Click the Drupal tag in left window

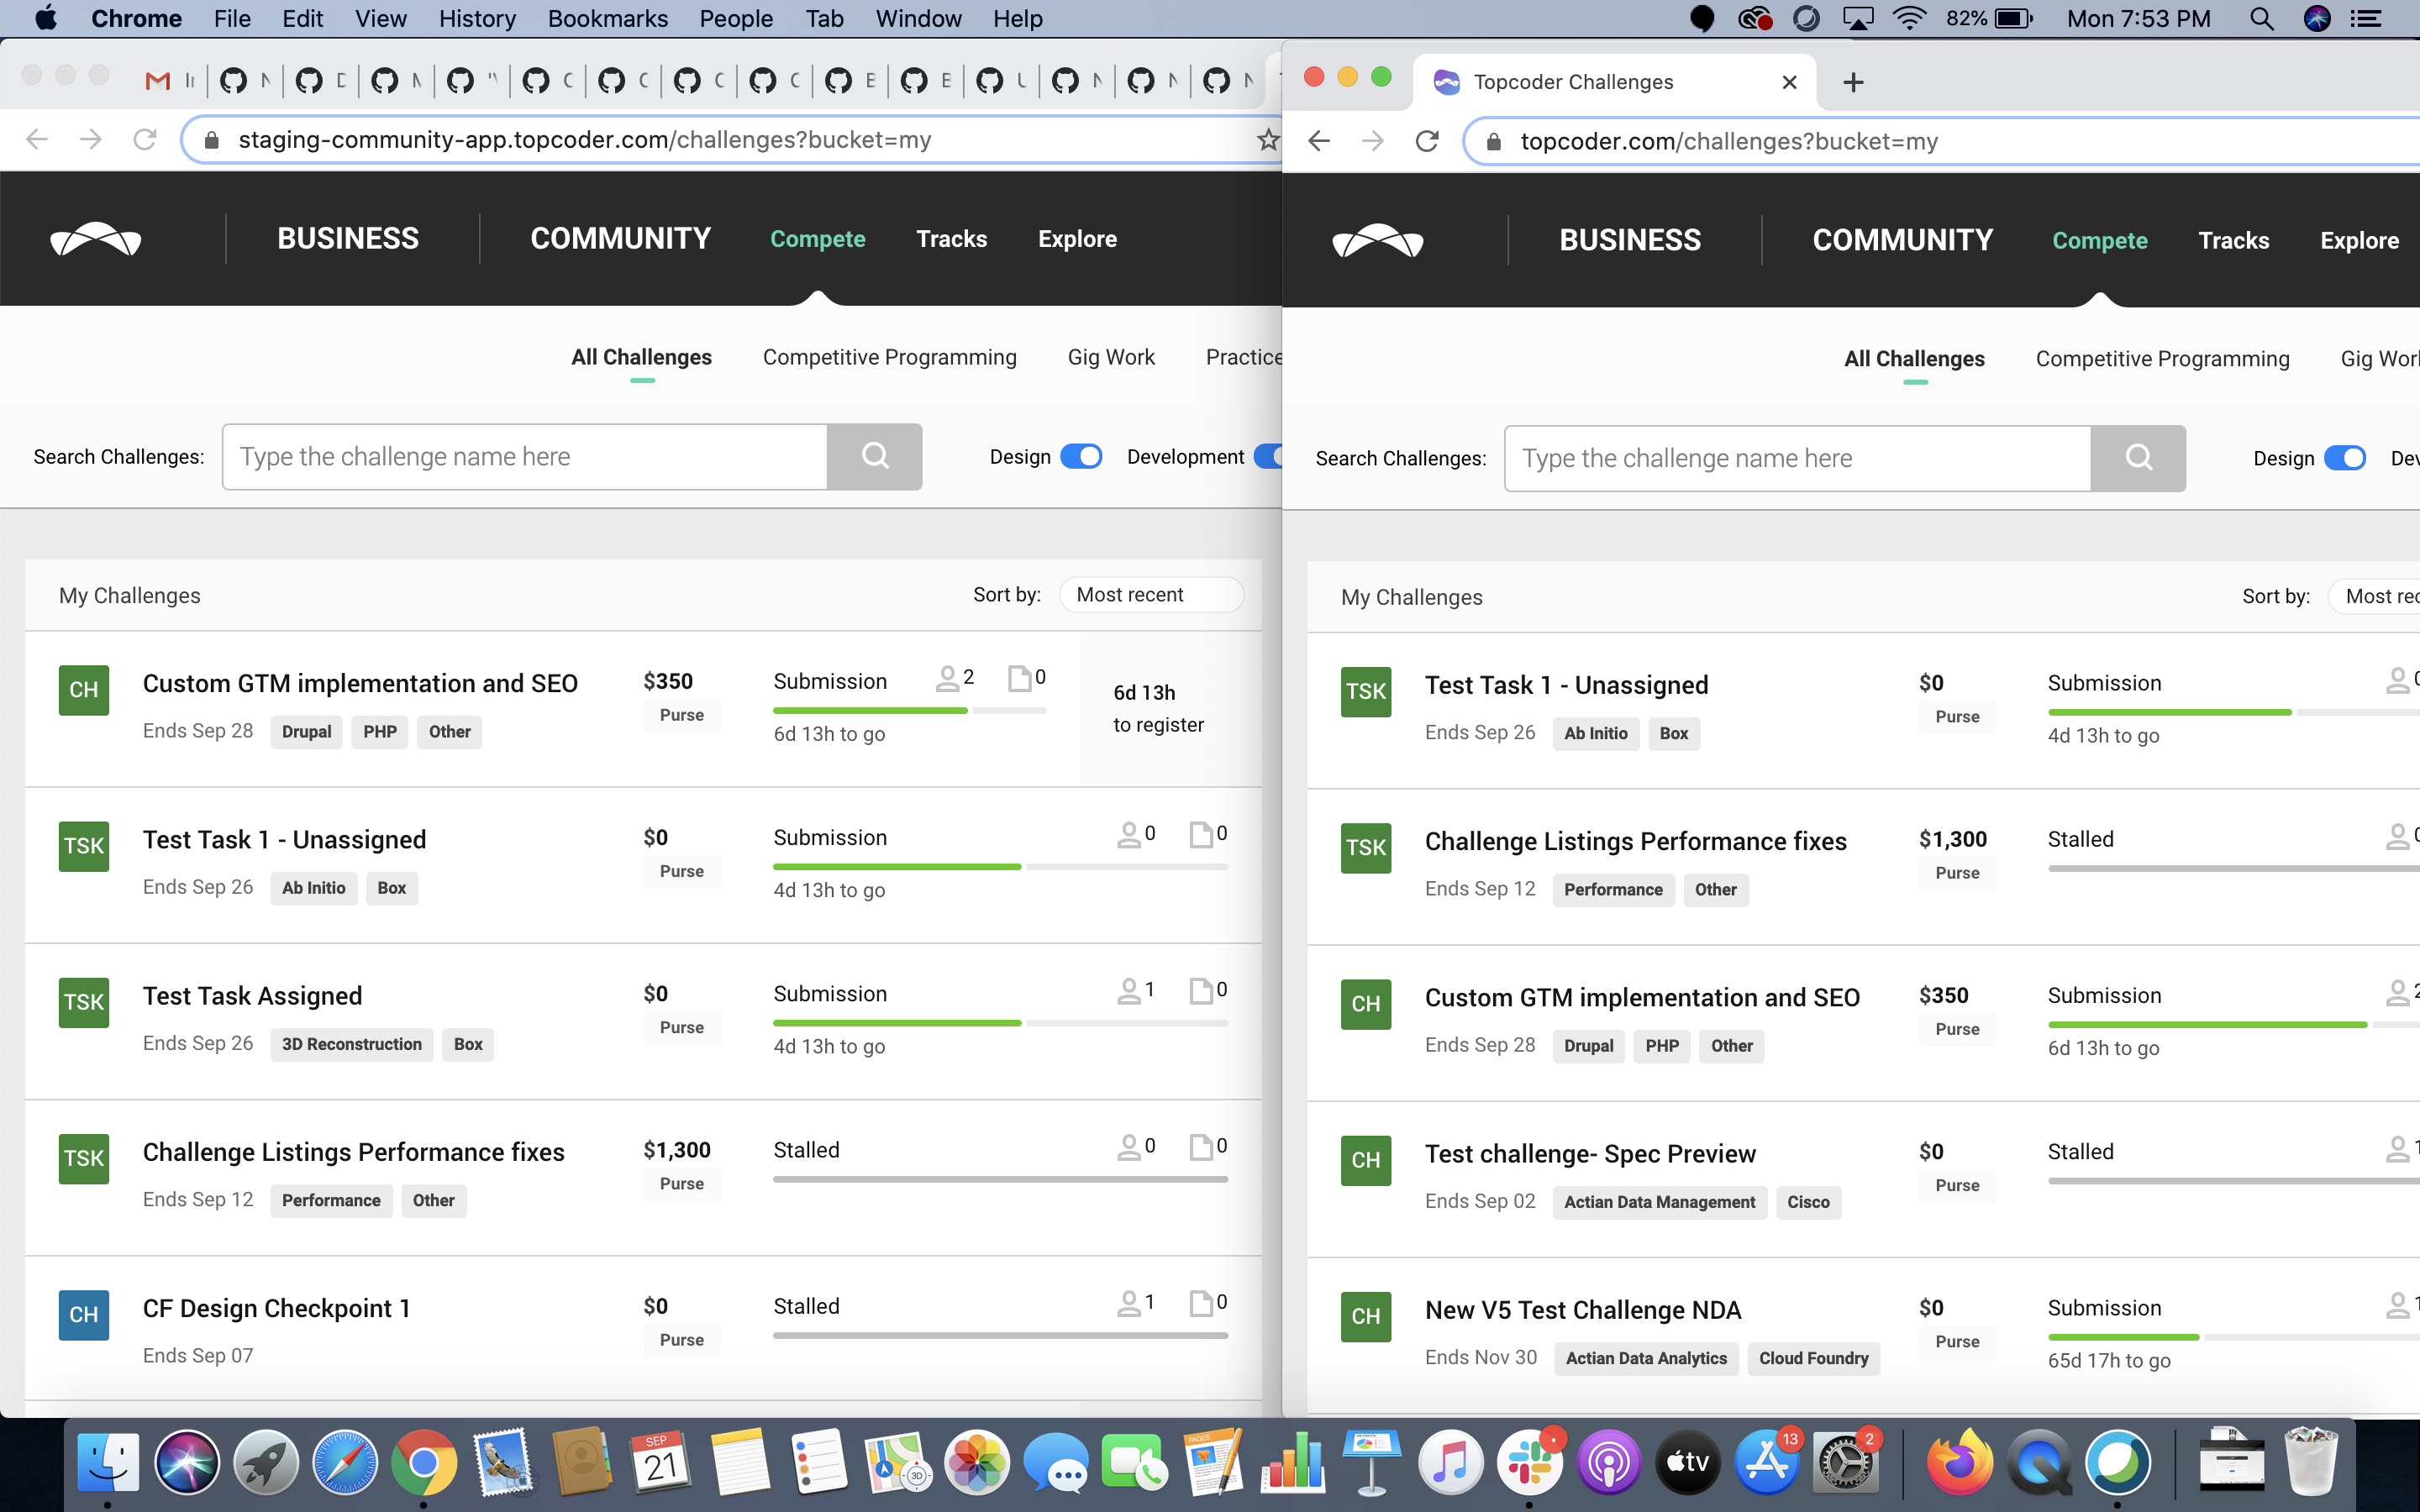click(306, 732)
